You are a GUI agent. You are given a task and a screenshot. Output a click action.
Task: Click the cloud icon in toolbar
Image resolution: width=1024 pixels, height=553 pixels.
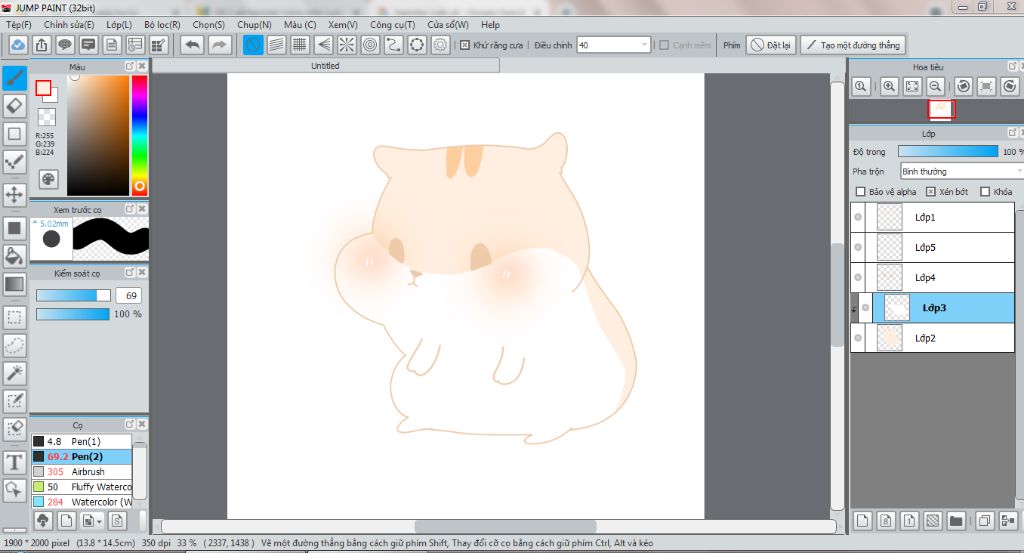click(18, 45)
